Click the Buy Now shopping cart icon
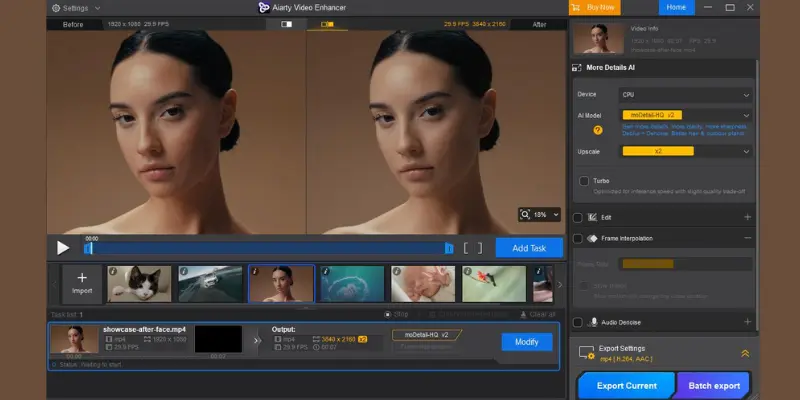 click(576, 7)
